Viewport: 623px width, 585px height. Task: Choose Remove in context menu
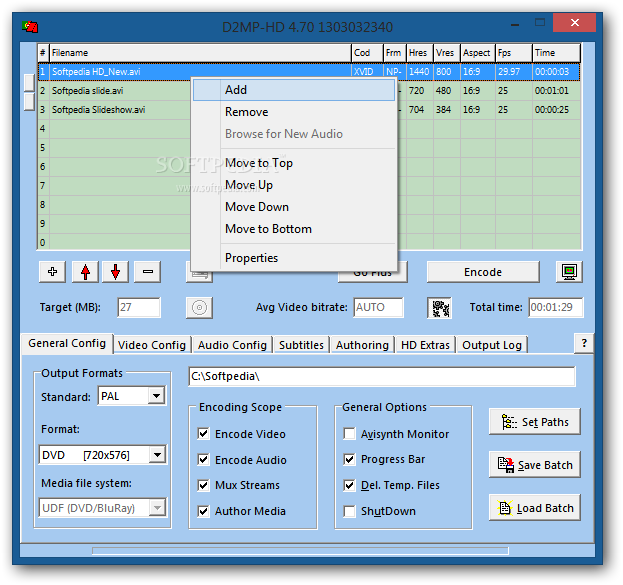pyautogui.click(x=294, y=112)
